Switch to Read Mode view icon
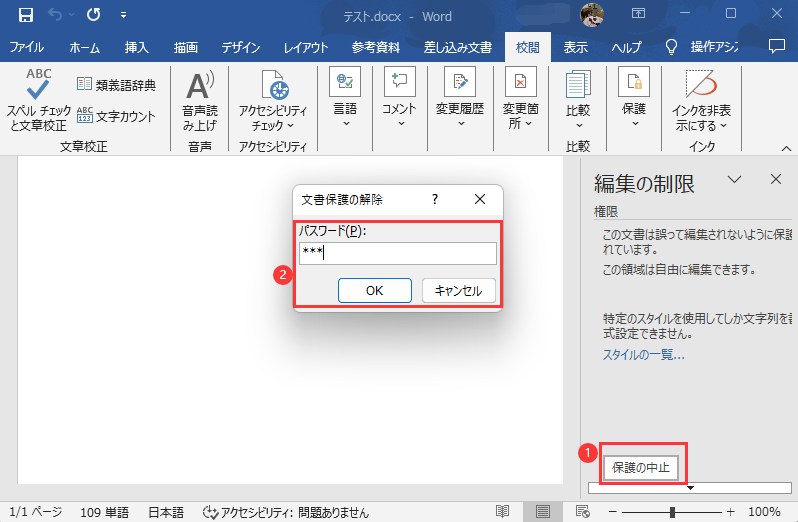 [502, 511]
